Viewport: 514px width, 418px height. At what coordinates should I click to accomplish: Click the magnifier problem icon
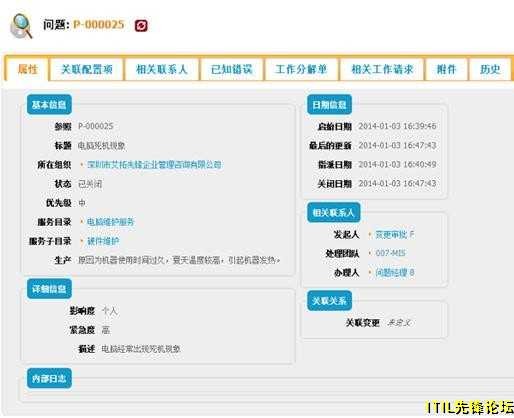click(x=22, y=26)
